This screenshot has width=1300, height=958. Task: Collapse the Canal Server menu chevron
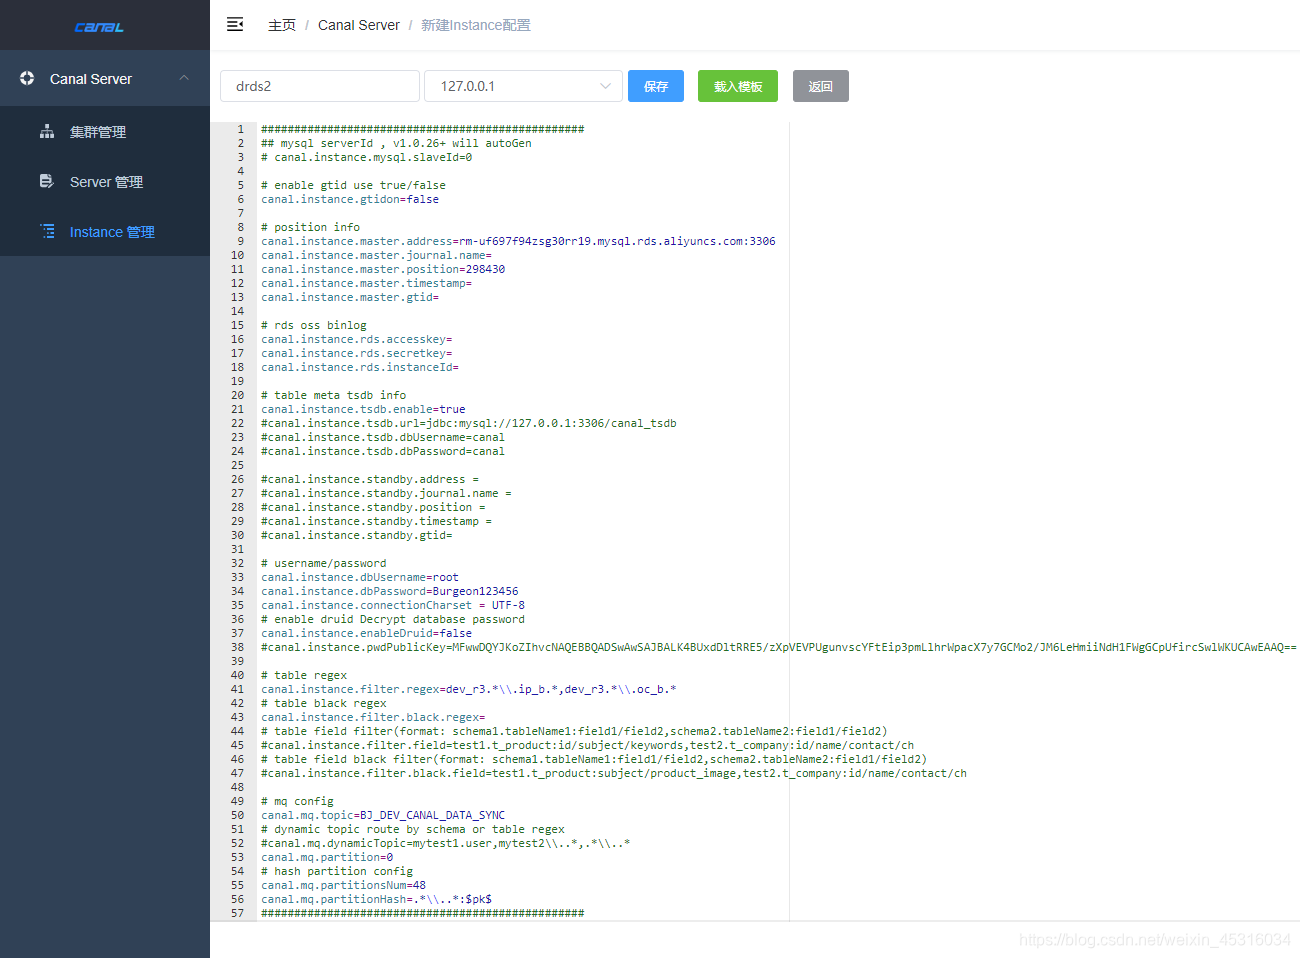pos(184,78)
